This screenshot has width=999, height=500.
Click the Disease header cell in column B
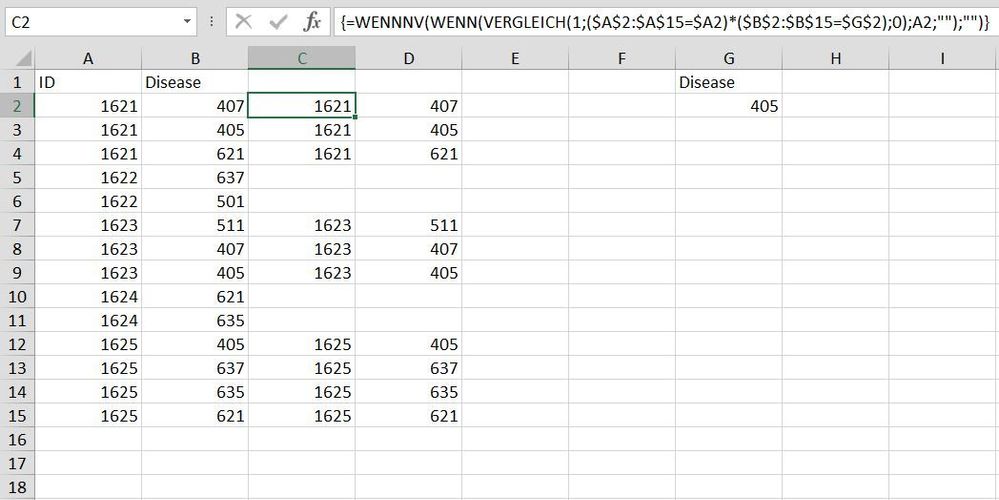point(195,82)
